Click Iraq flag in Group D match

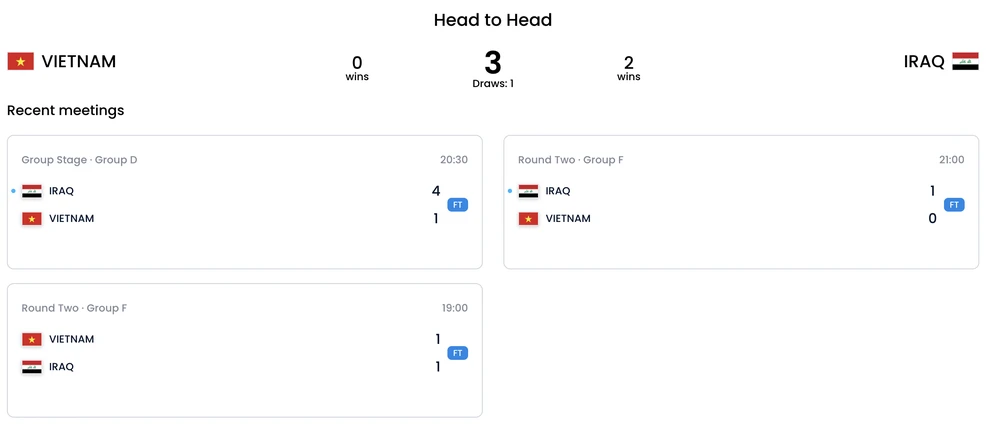click(32, 191)
